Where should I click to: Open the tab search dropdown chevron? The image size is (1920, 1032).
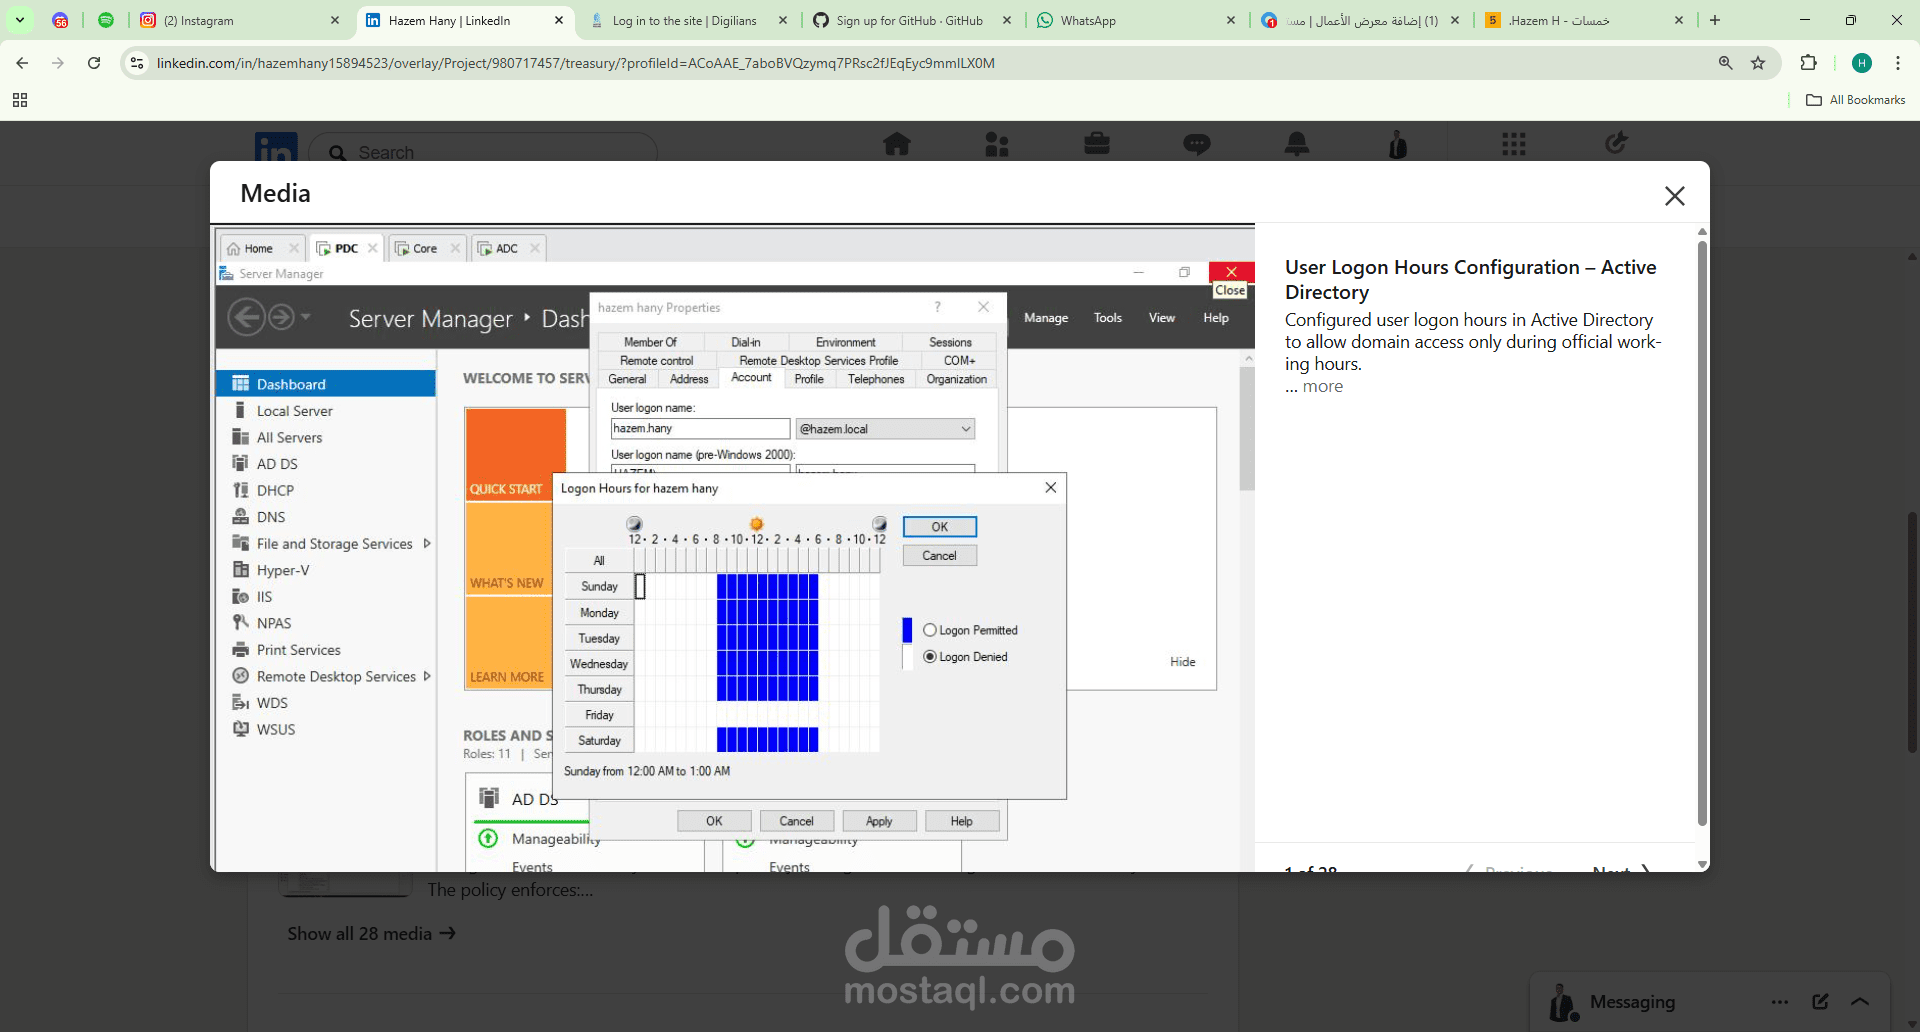20,20
